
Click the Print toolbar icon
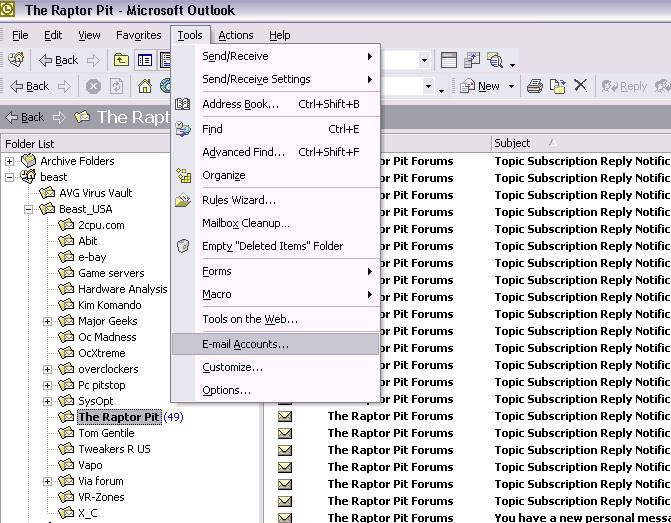point(535,87)
